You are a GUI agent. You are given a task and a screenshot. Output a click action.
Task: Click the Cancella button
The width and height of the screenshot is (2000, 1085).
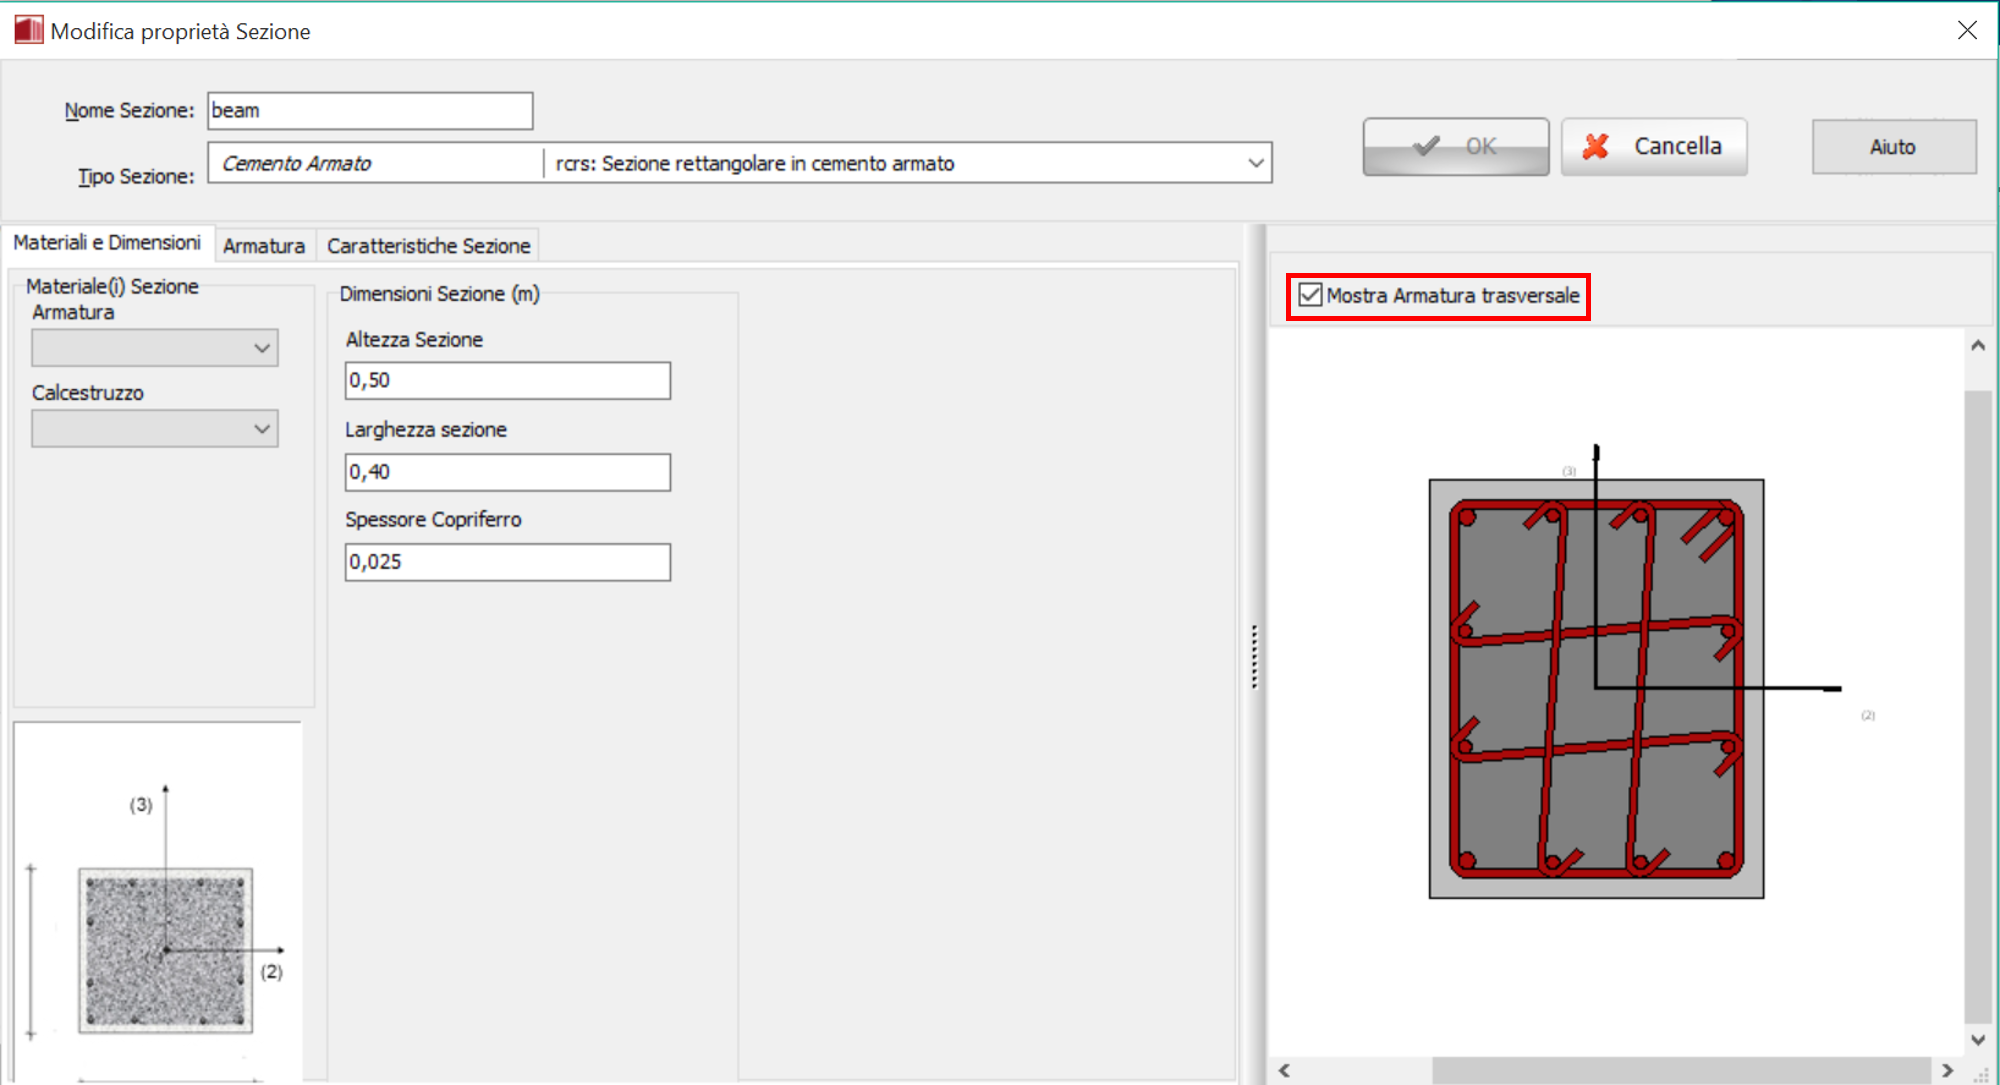click(1654, 147)
